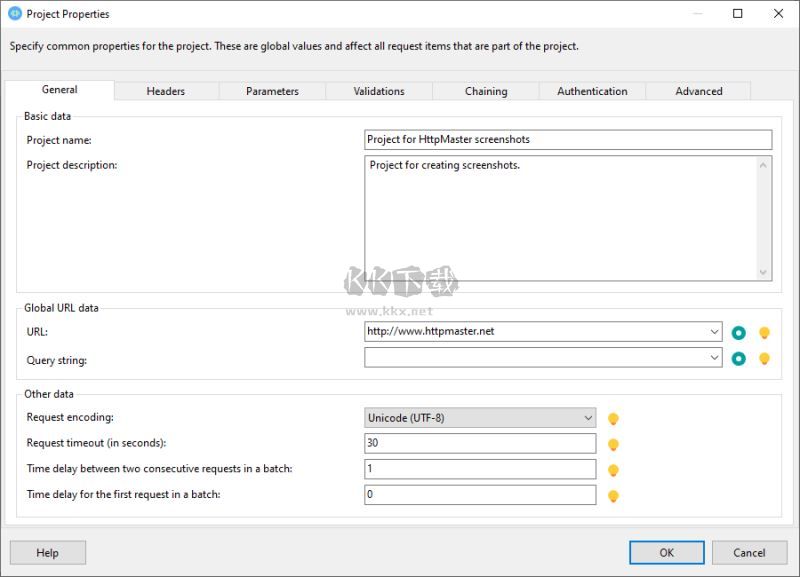Click the lightbulb hint icon for URL
This screenshot has width=800, height=577.
765,333
